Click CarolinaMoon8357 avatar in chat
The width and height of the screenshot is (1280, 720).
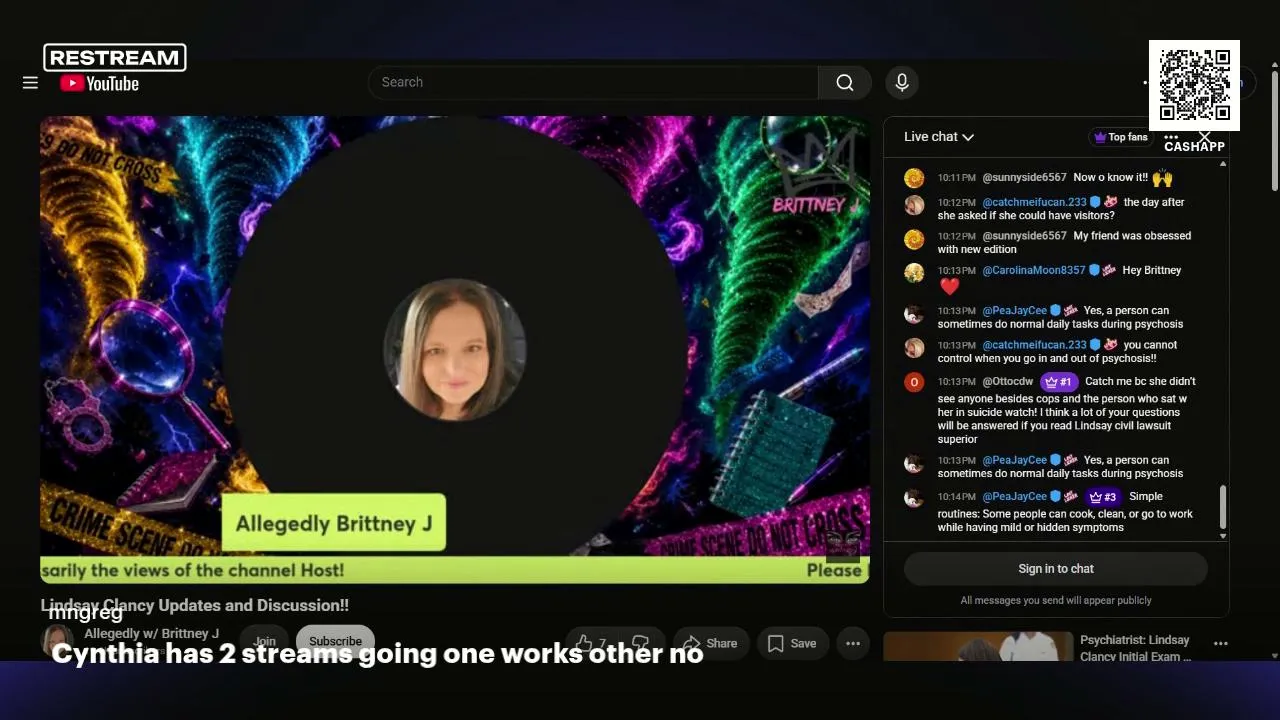[x=914, y=272]
